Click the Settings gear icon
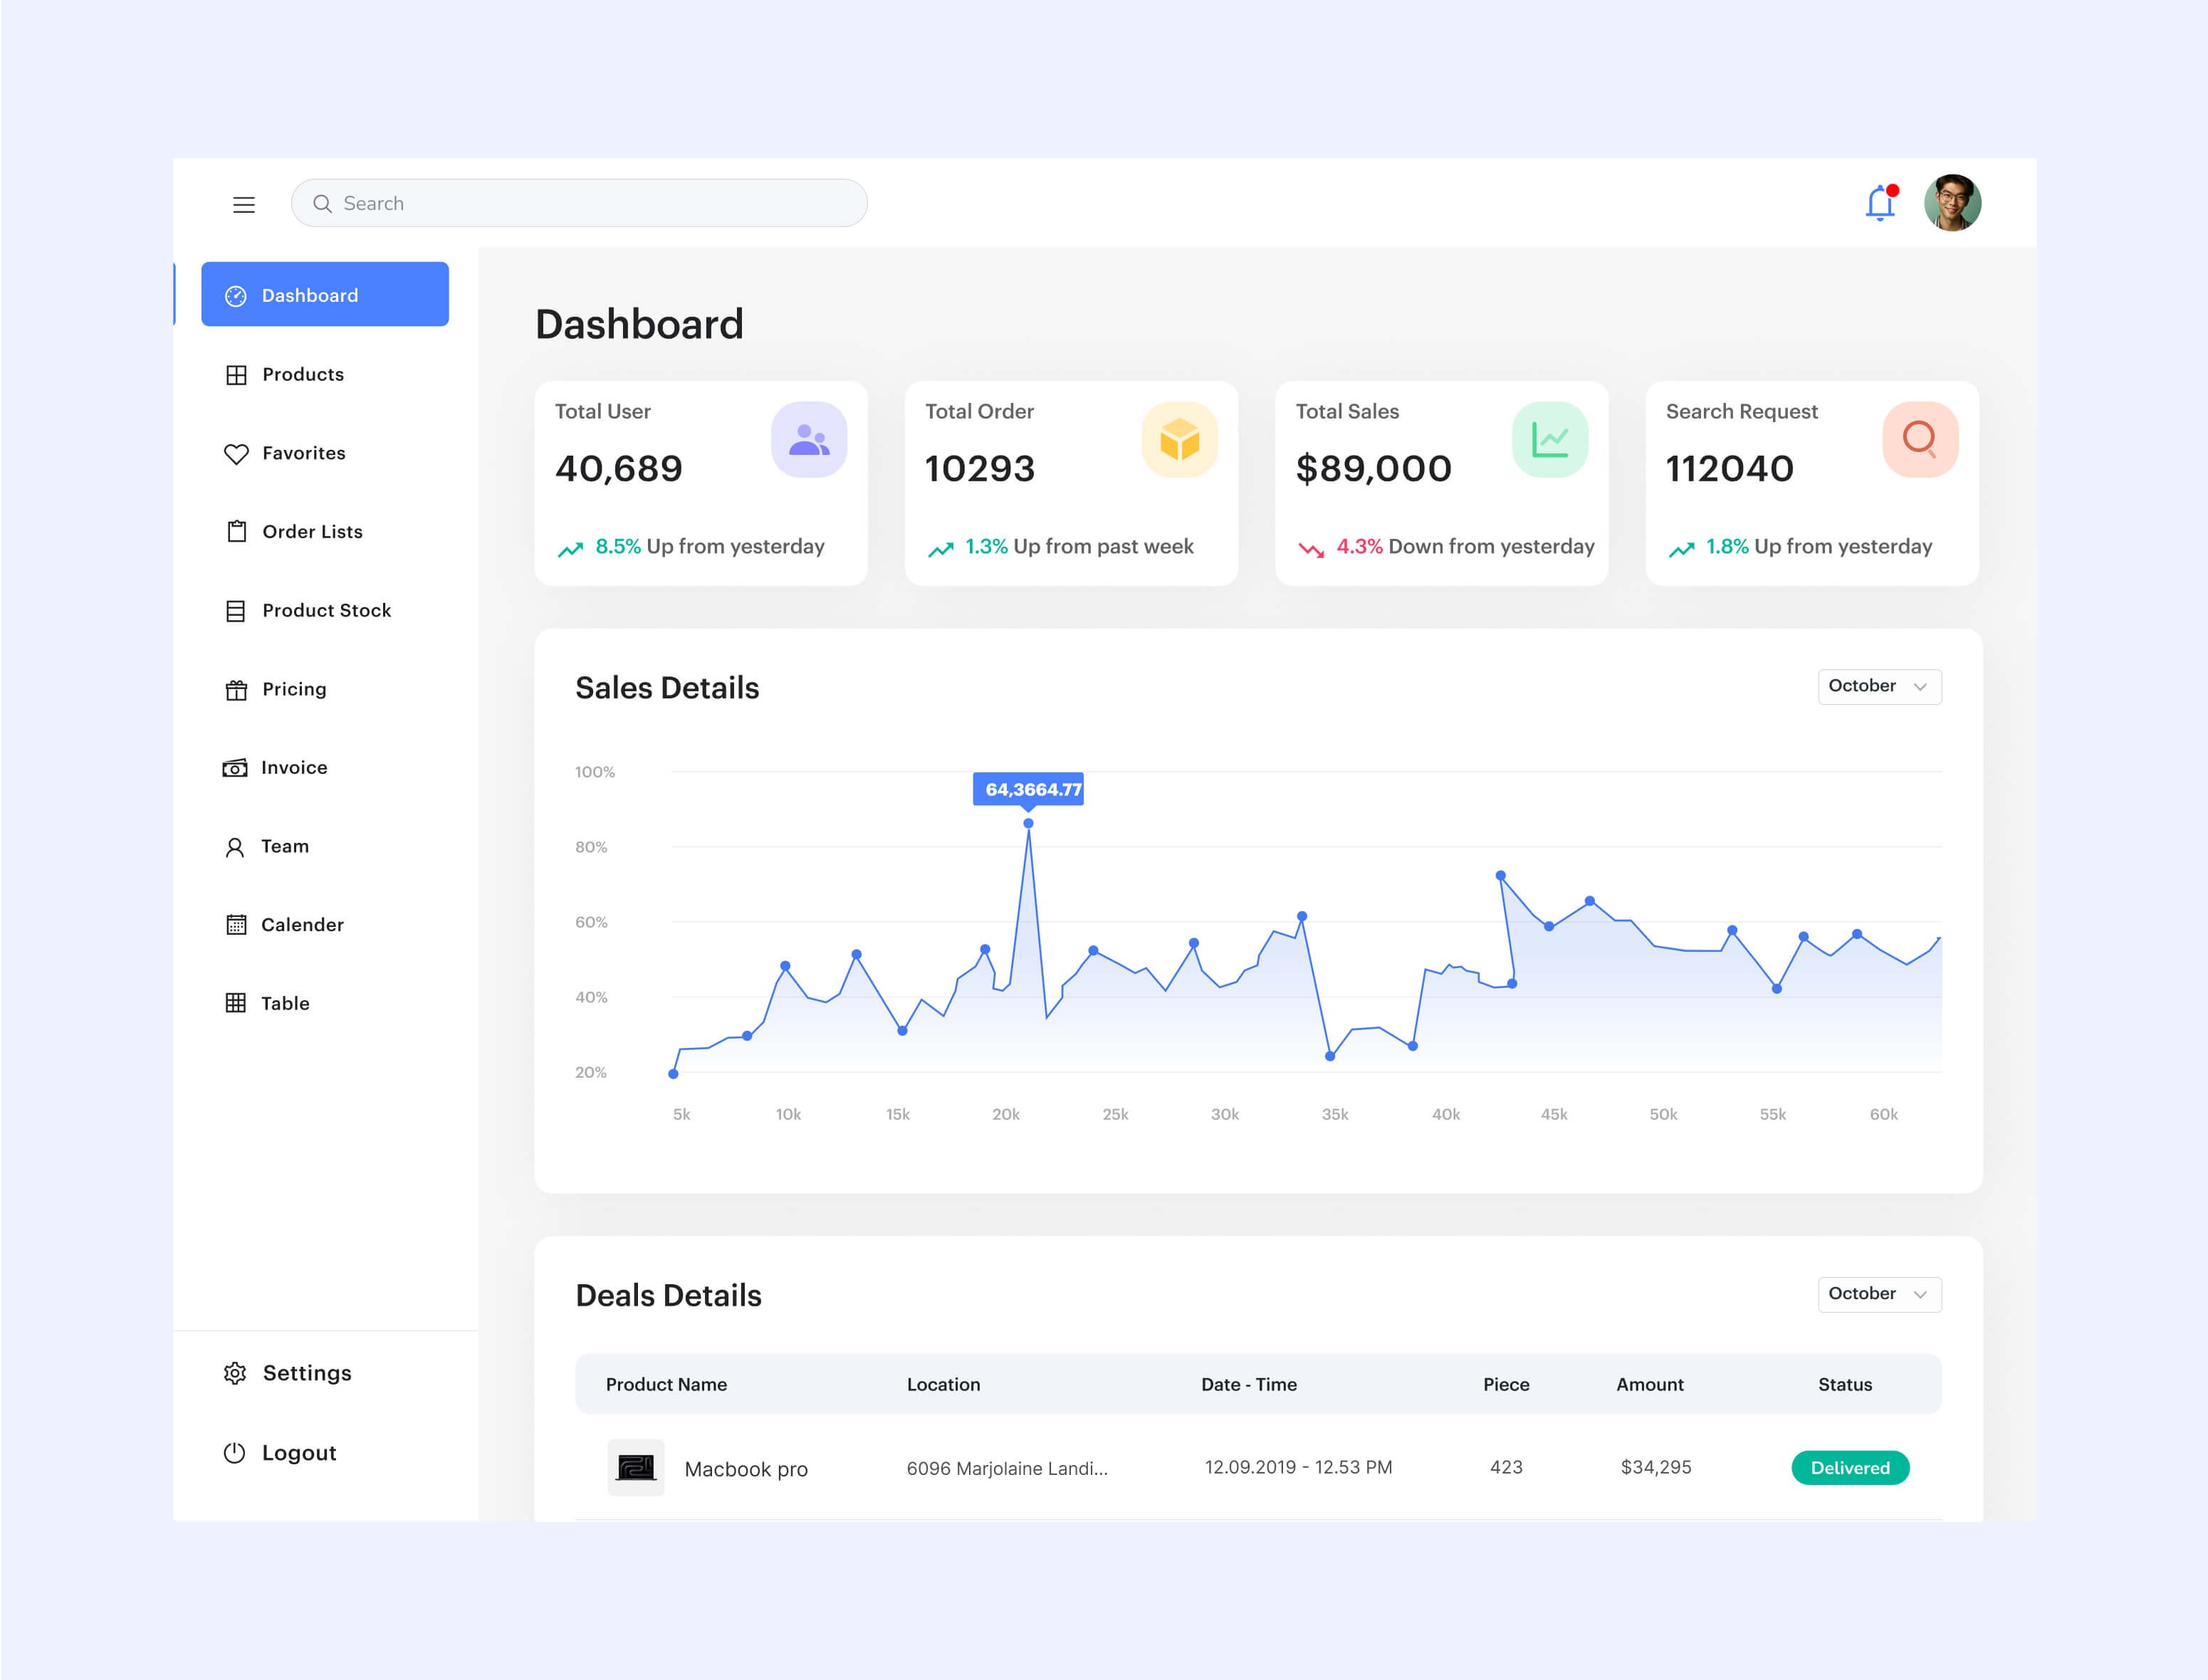Image resolution: width=2208 pixels, height=1680 pixels. pos(235,1373)
